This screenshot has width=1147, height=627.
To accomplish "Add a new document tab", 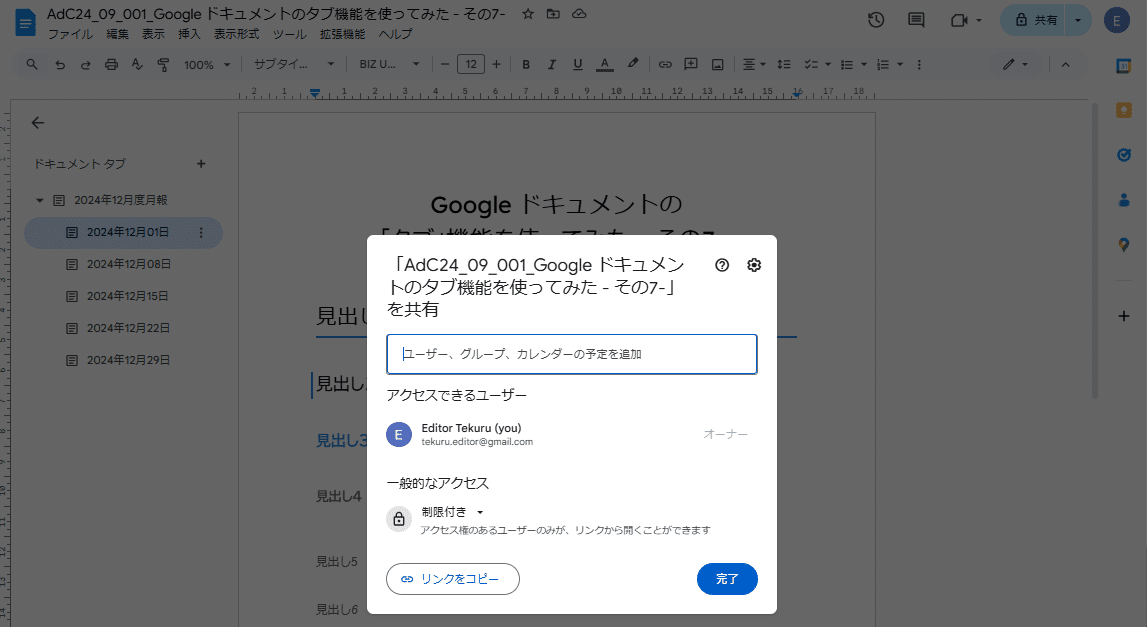I will pyautogui.click(x=201, y=164).
